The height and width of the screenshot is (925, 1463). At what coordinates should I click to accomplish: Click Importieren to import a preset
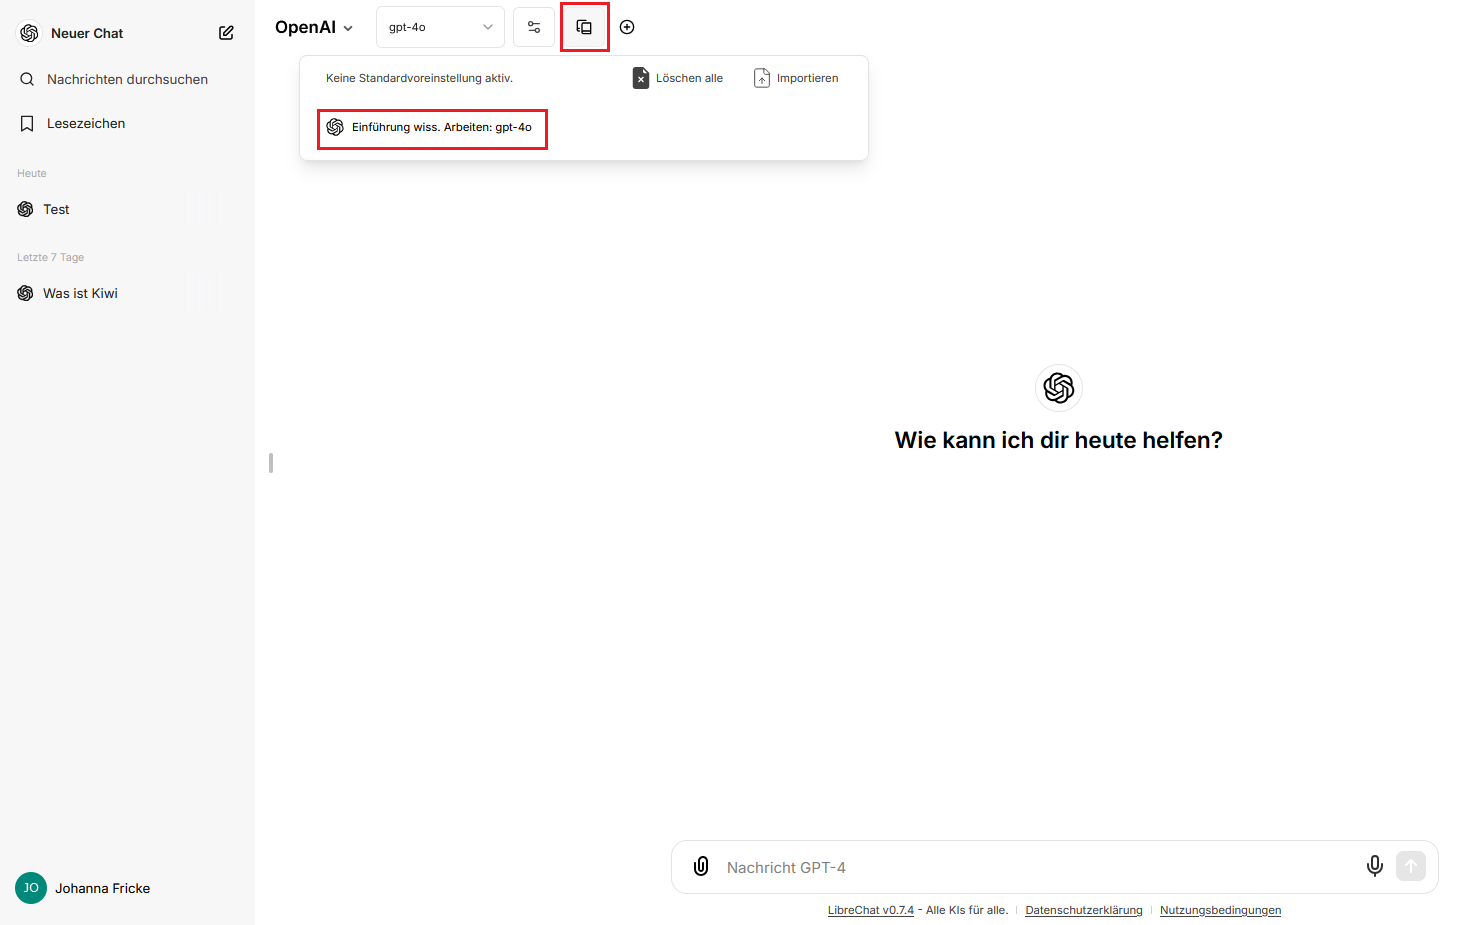coord(796,78)
